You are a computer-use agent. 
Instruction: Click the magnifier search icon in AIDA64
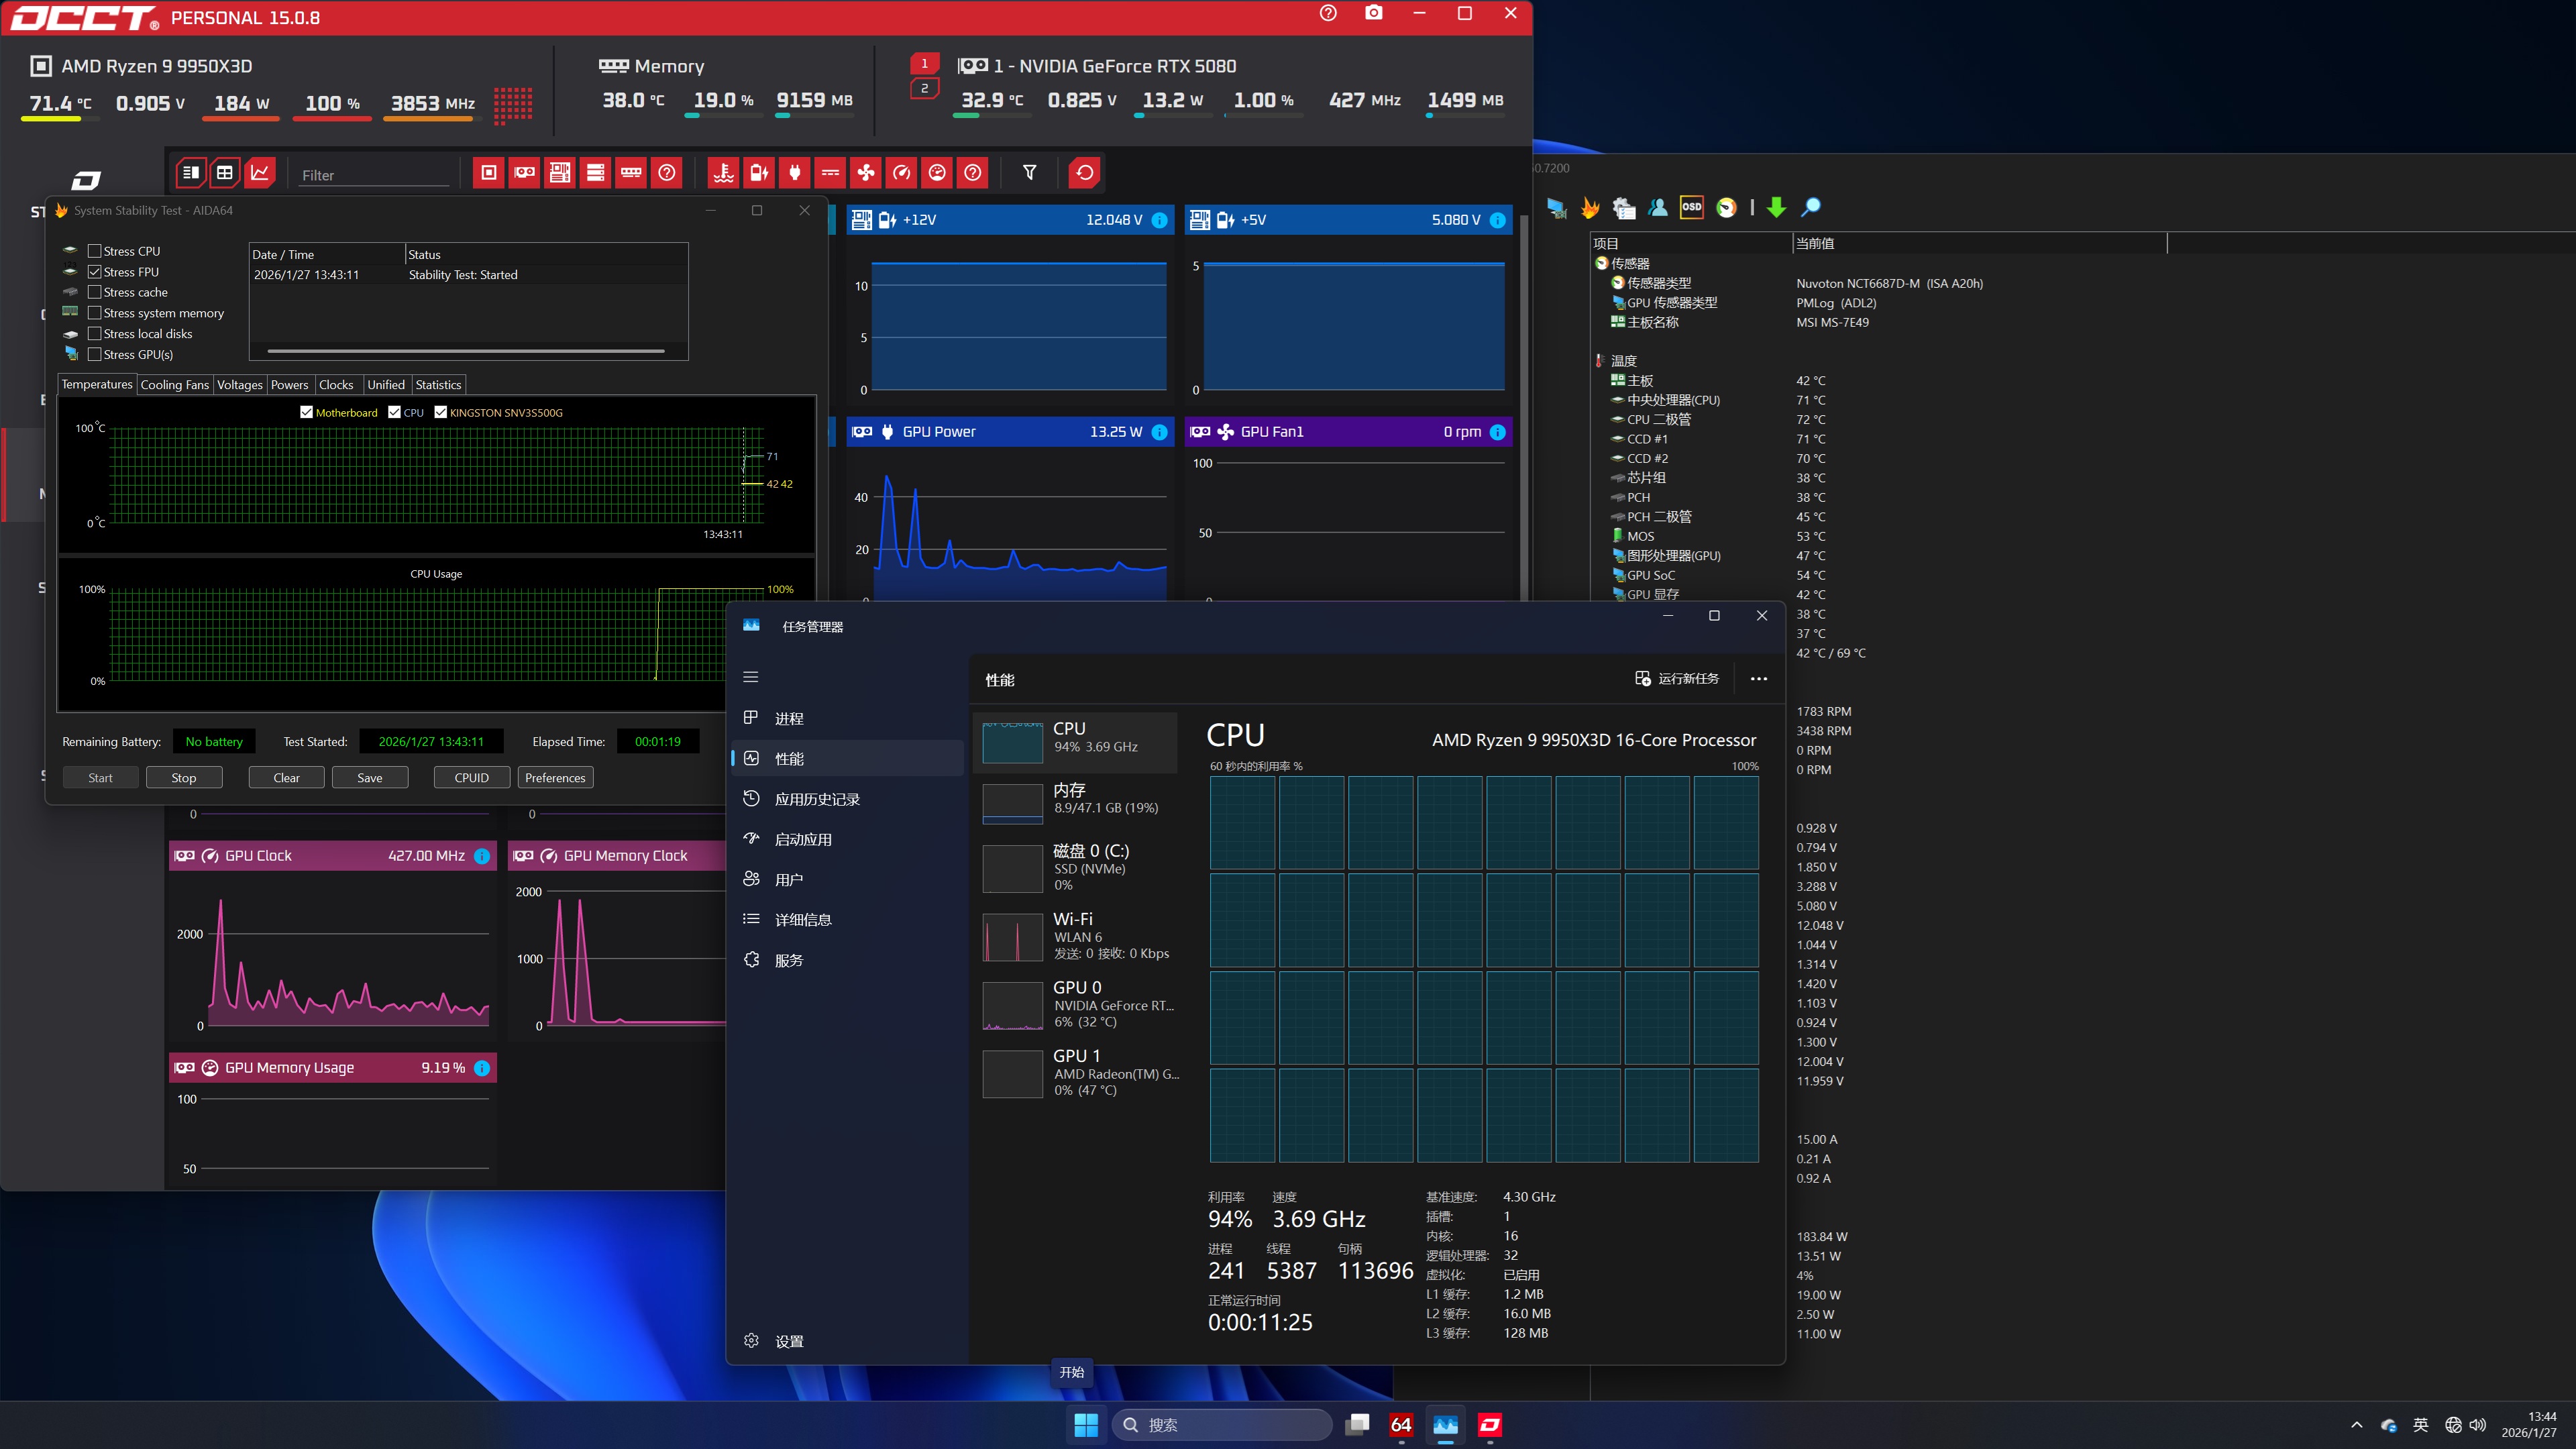[1810, 207]
